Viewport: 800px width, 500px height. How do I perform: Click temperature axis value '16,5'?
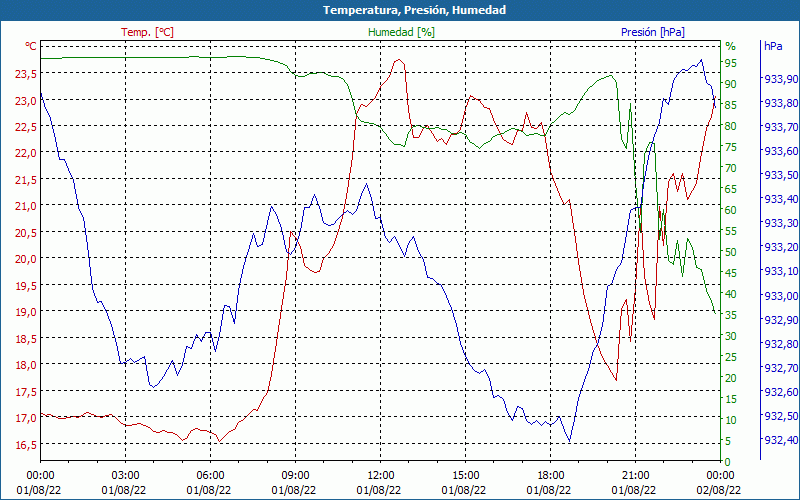26,444
